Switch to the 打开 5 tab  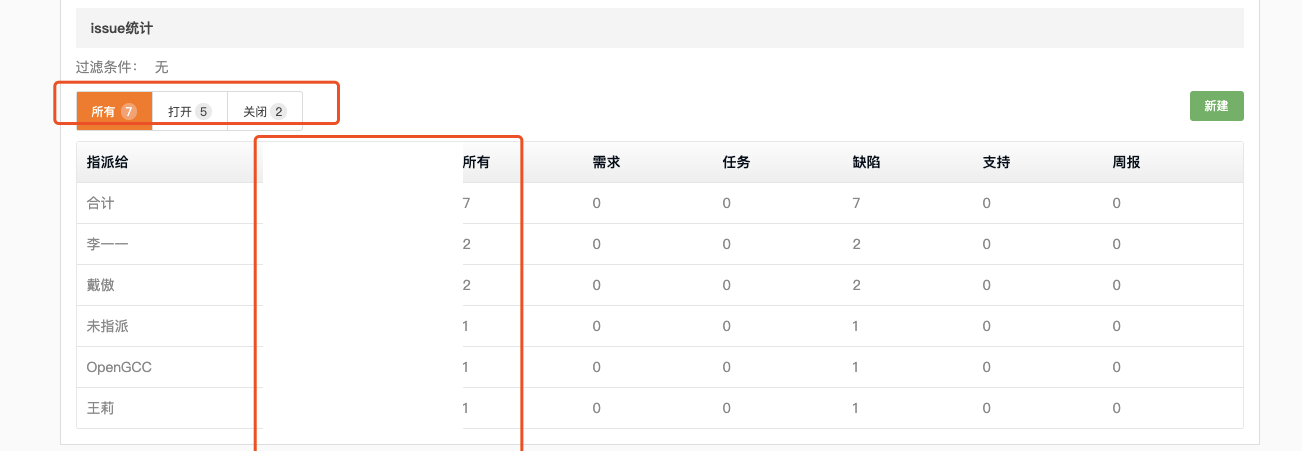[190, 111]
